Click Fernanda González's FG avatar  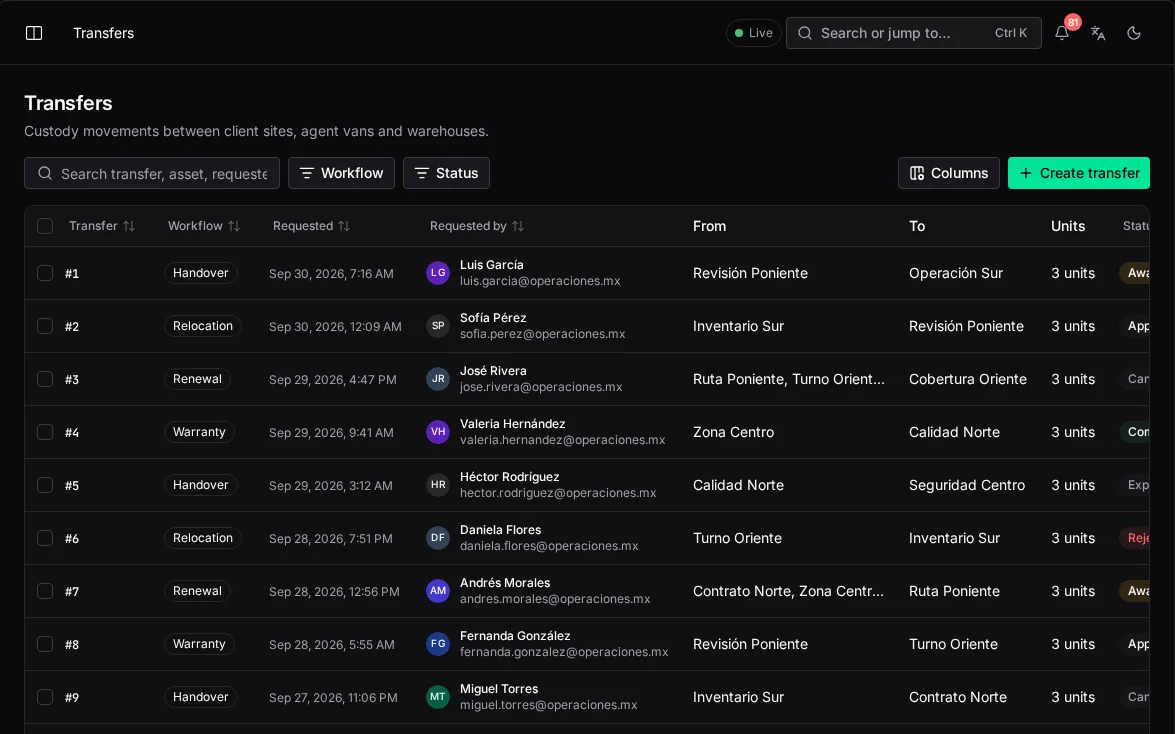(x=438, y=644)
